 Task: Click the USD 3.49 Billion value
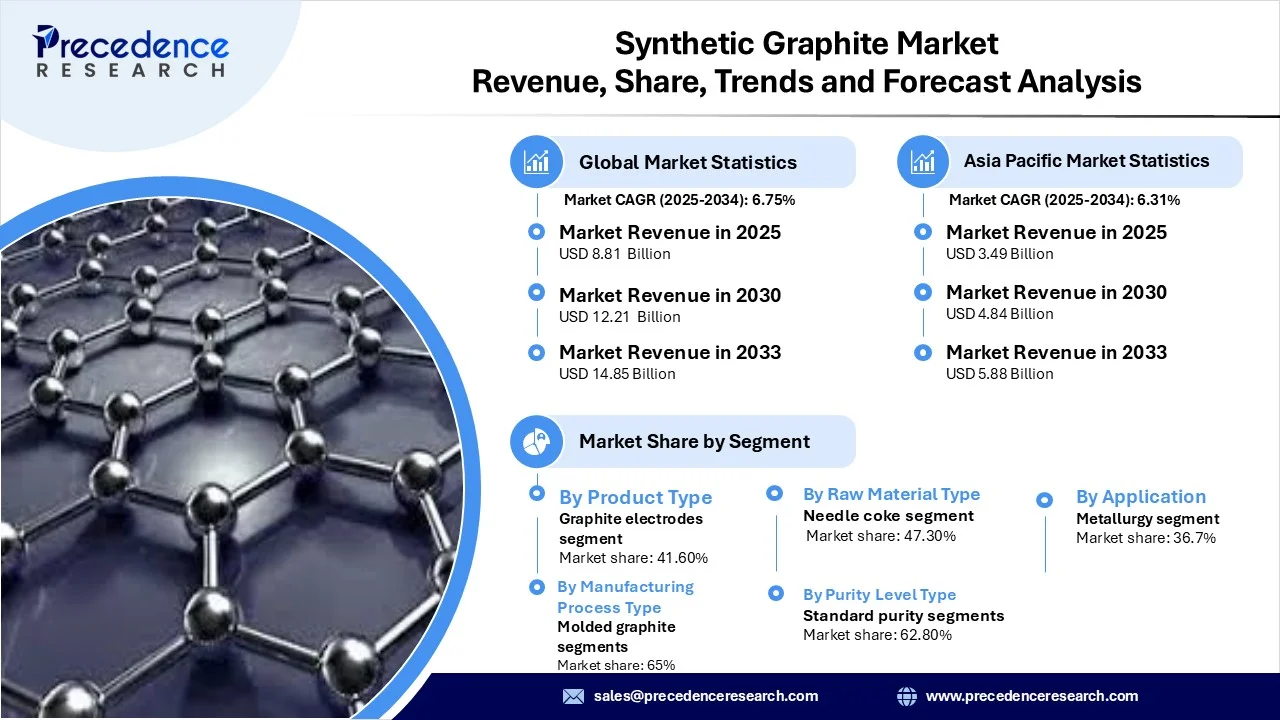1000,254
